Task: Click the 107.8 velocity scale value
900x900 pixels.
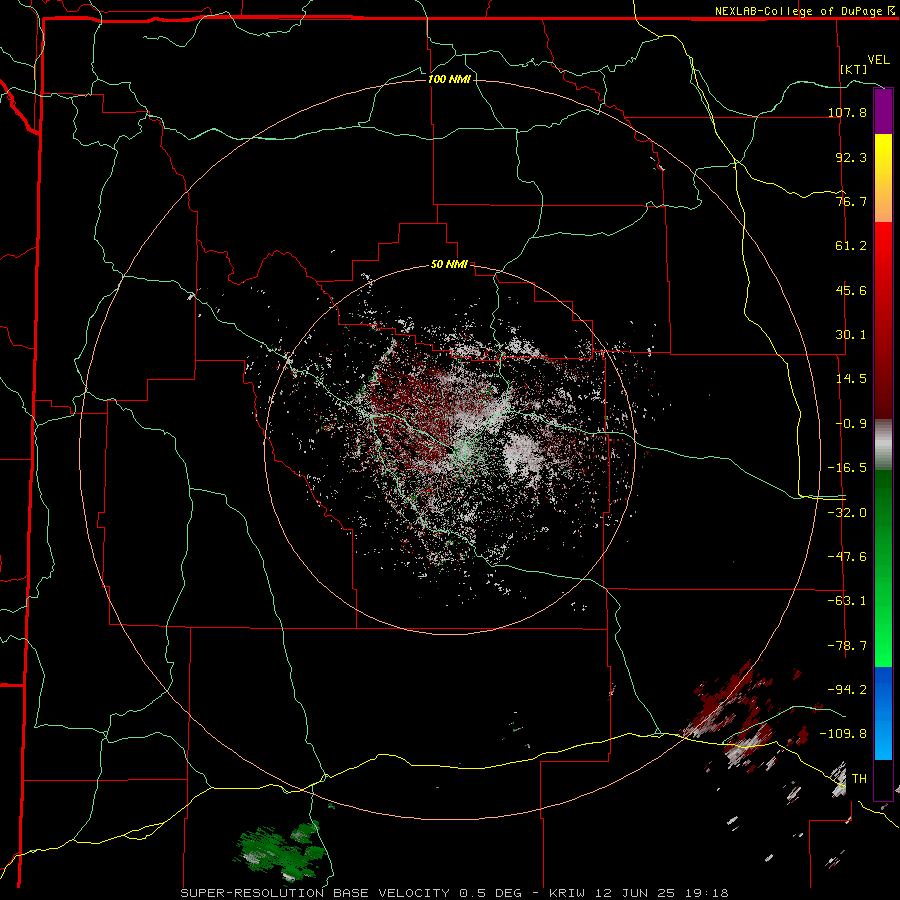Action: click(847, 112)
